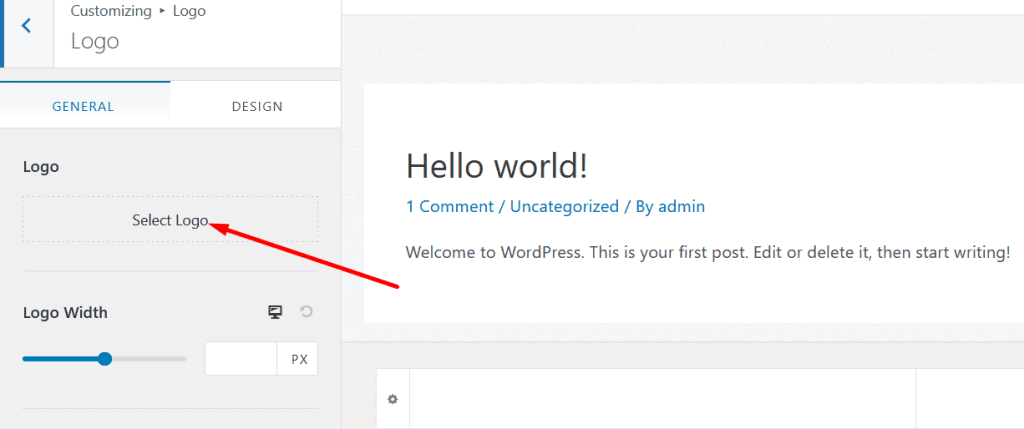Reset Logo Width with the circular arrow

click(306, 311)
